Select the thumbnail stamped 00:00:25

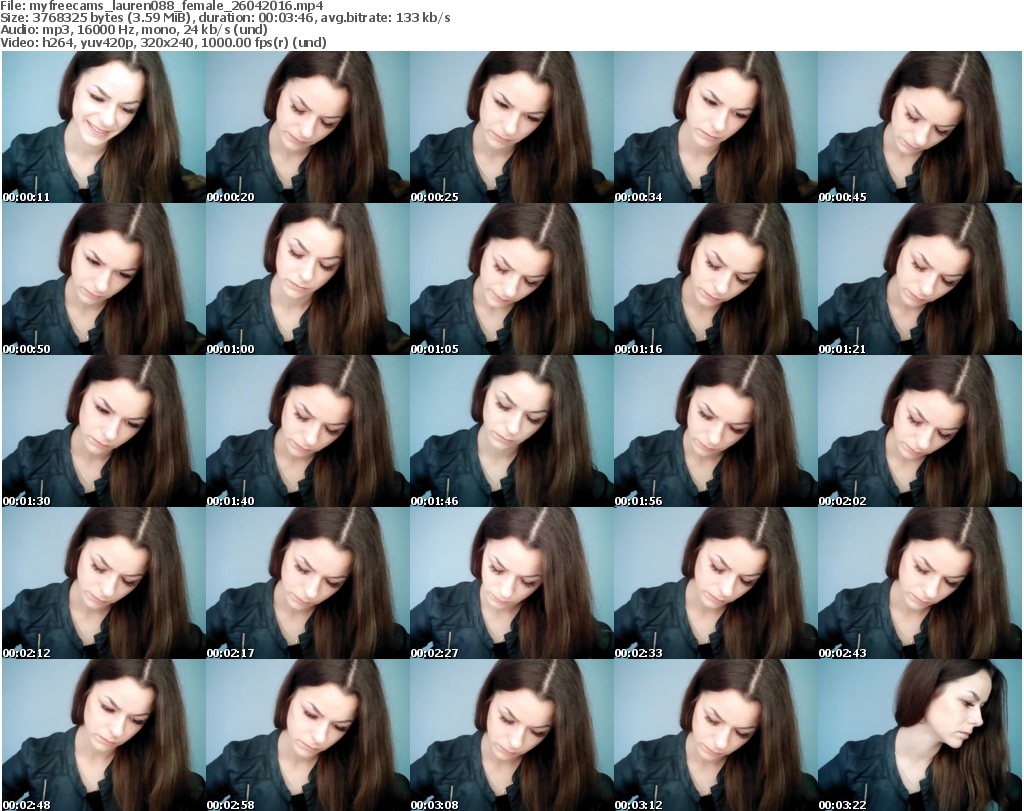pos(512,127)
